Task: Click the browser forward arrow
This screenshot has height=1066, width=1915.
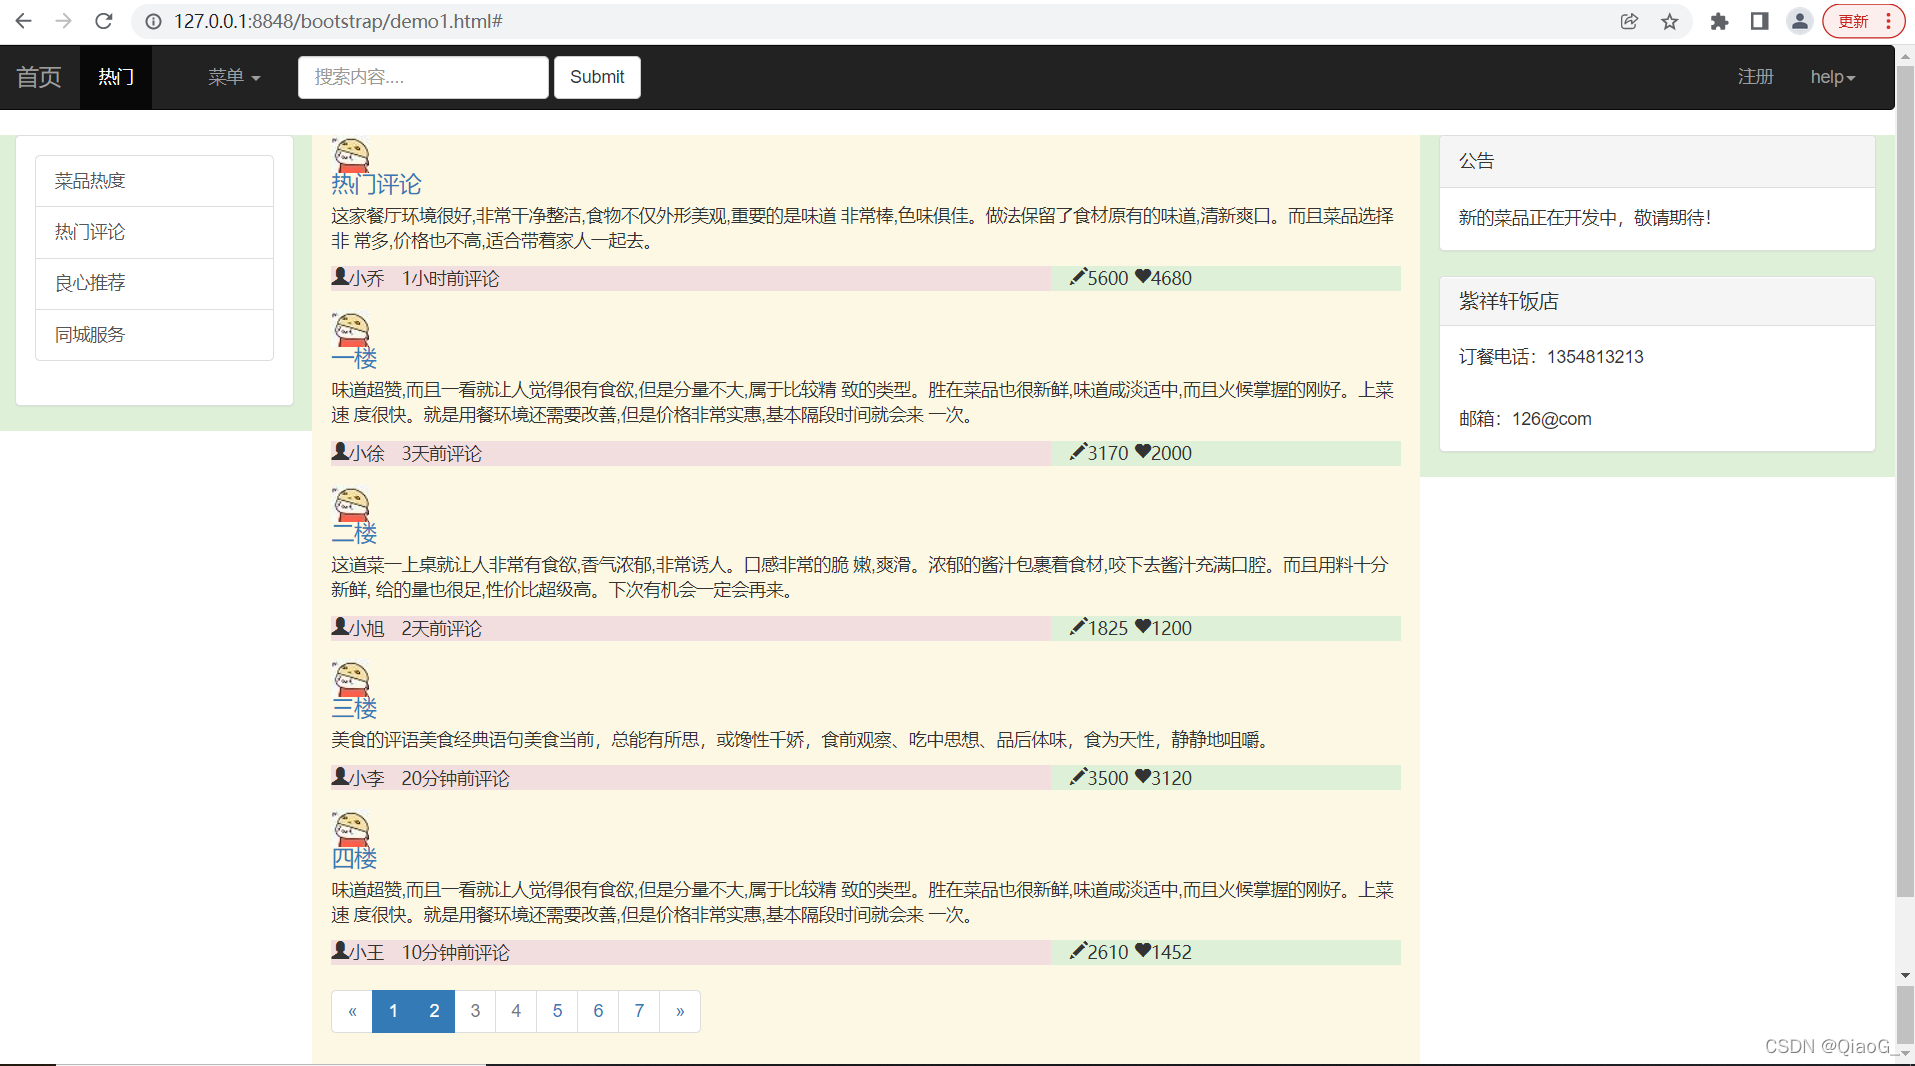Action: pyautogui.click(x=64, y=21)
